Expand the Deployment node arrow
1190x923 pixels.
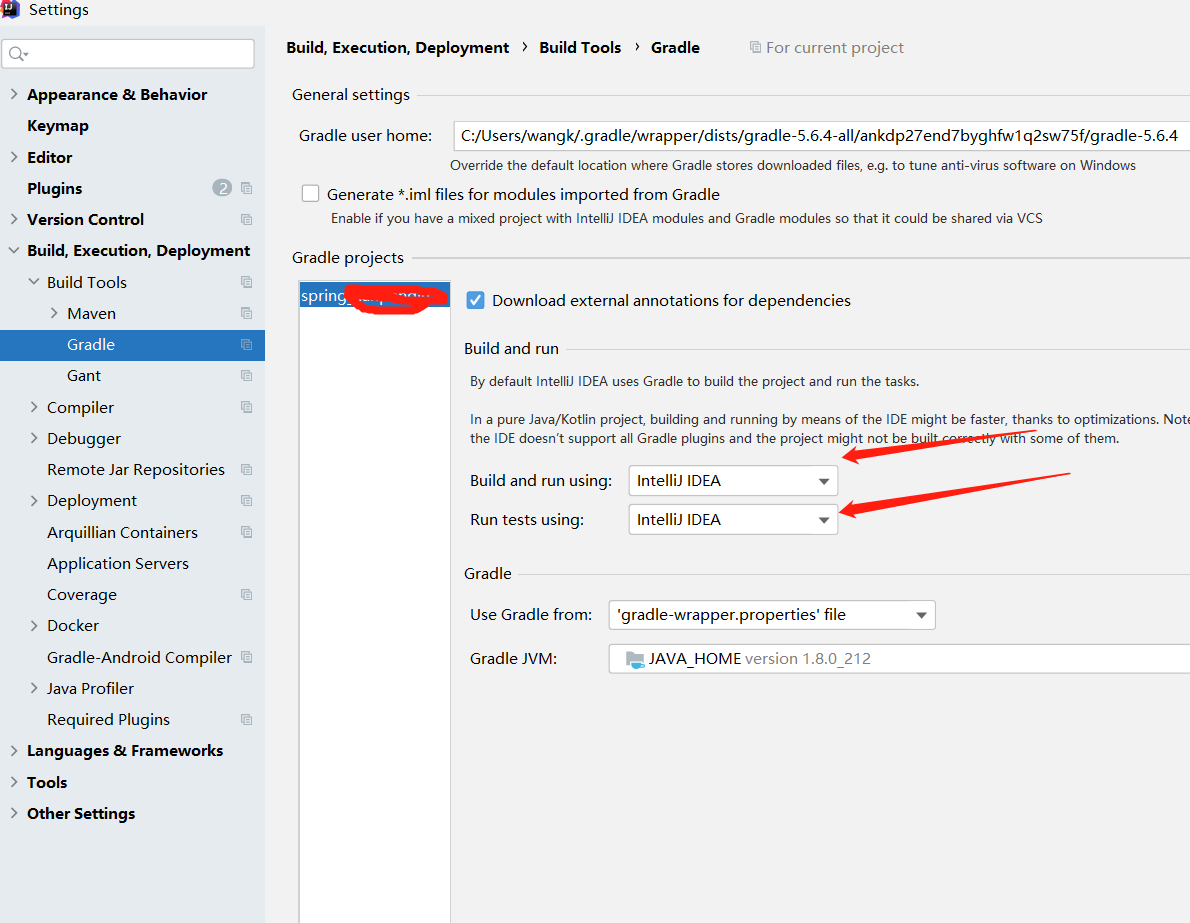[33, 501]
